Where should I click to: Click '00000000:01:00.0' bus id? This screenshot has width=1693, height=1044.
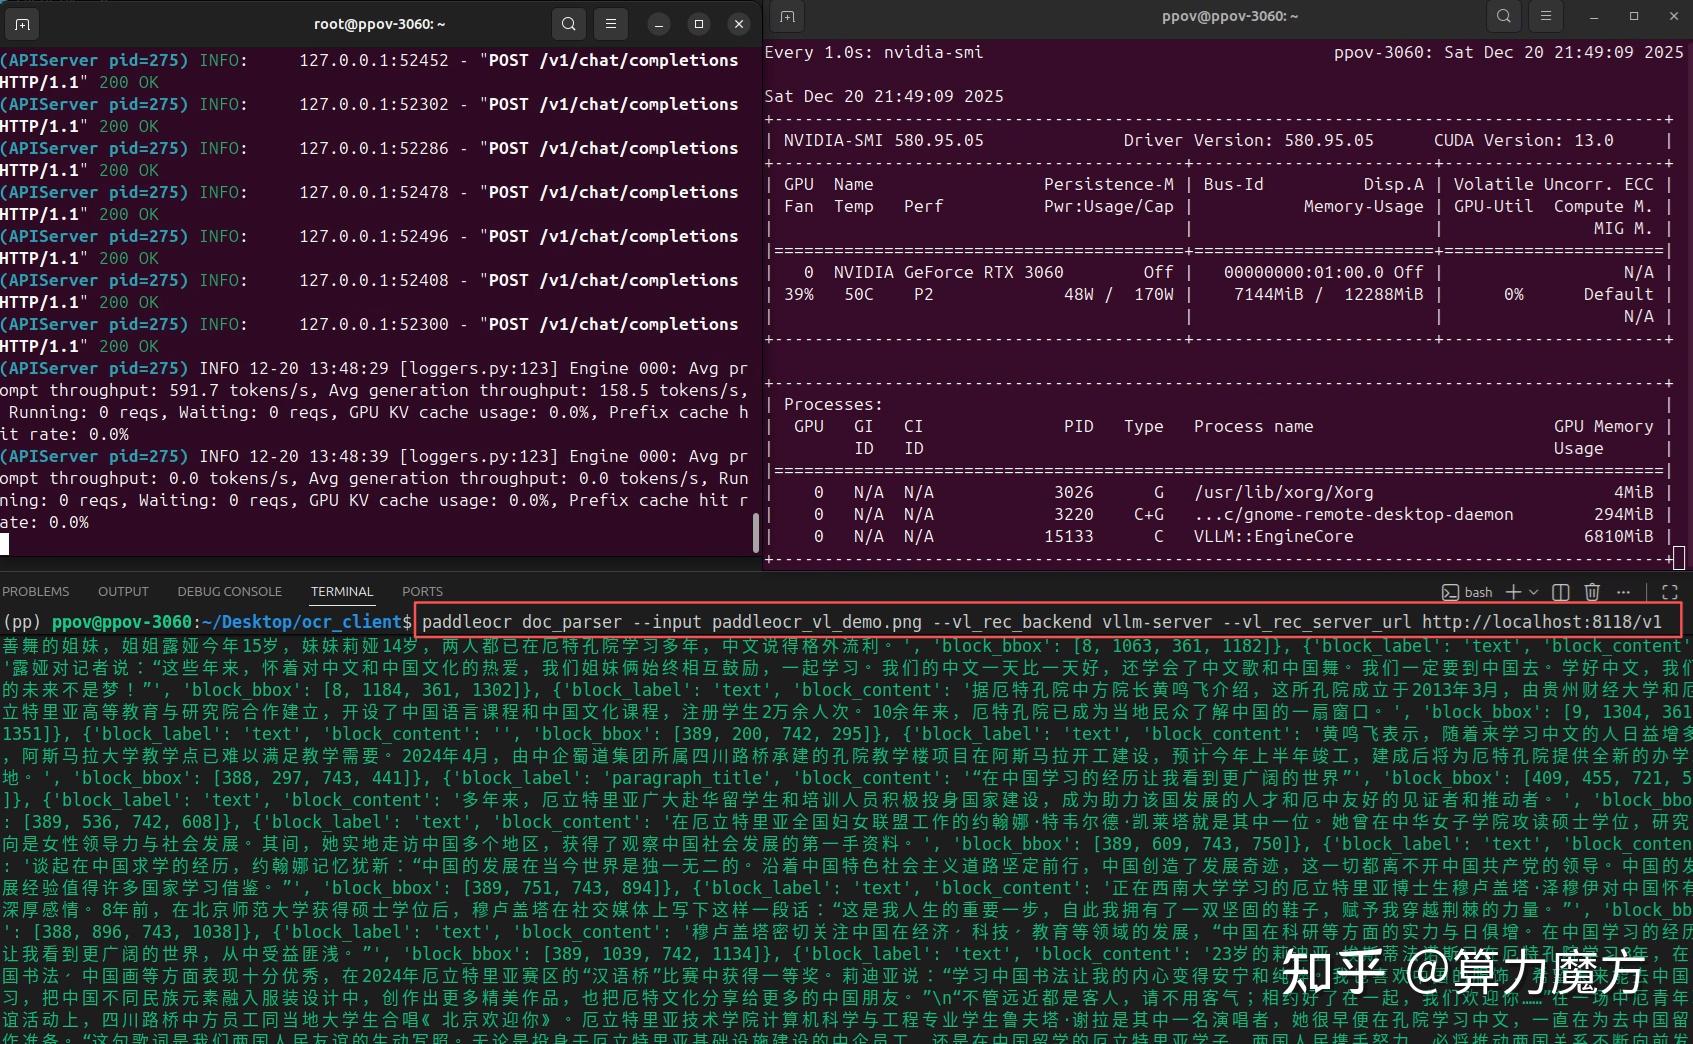pyautogui.click(x=1304, y=272)
